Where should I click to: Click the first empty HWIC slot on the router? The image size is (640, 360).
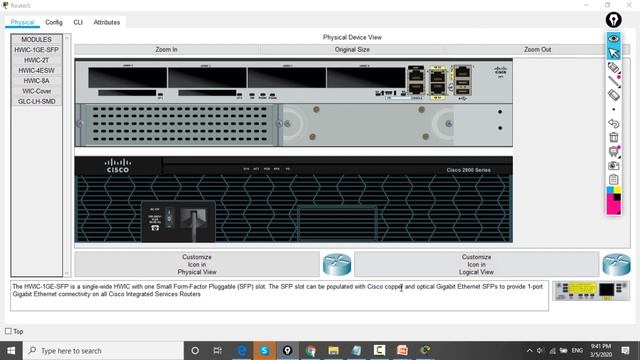(127, 78)
